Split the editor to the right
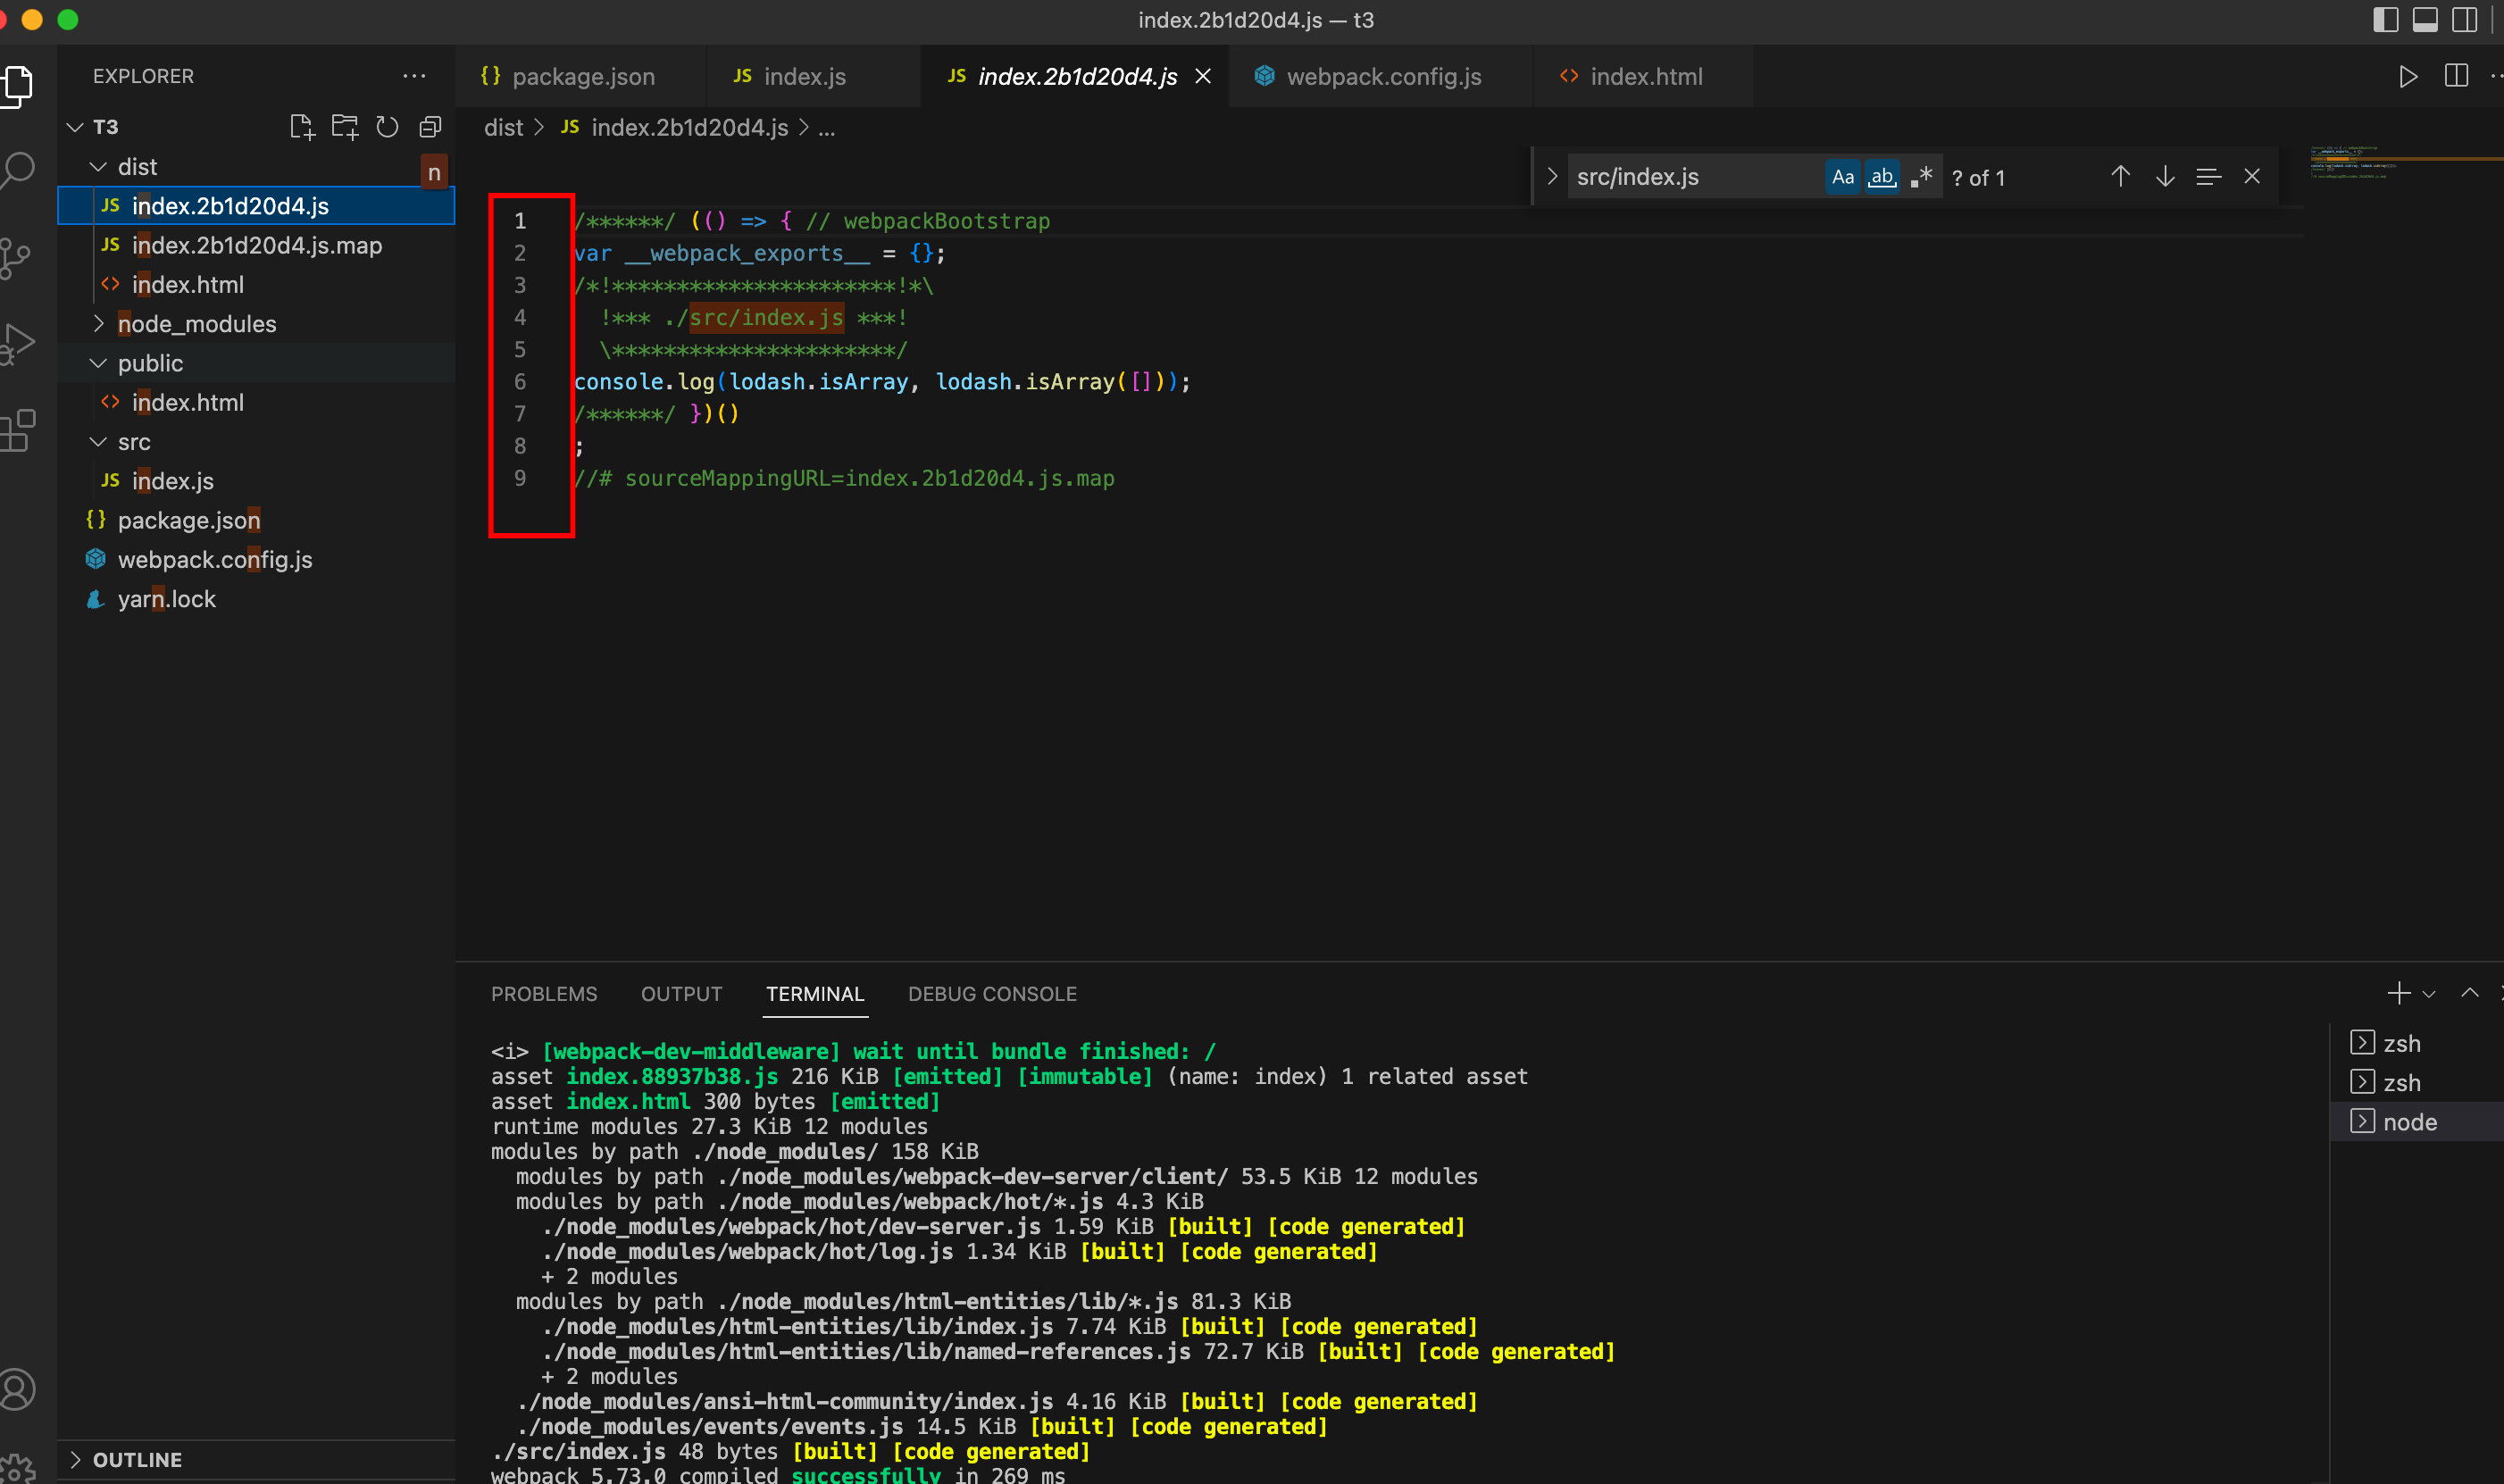The image size is (2504, 1484). click(x=2456, y=76)
